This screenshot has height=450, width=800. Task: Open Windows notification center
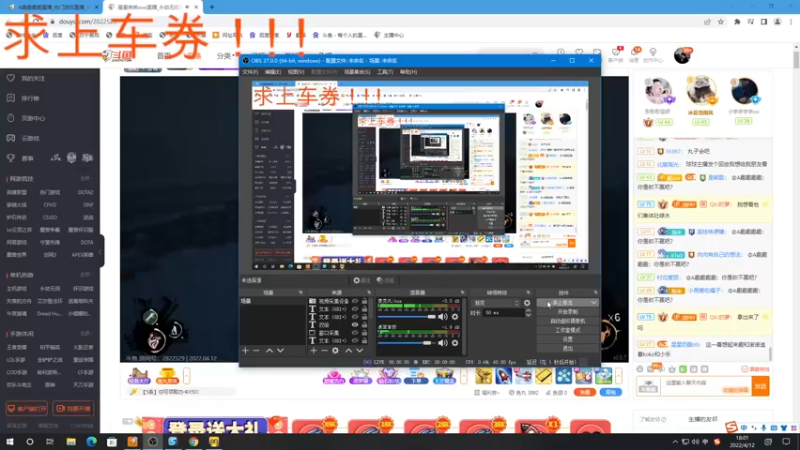pyautogui.click(x=786, y=441)
